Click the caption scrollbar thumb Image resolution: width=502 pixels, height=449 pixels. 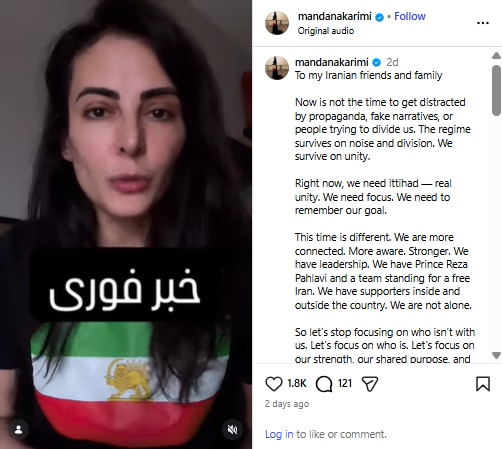coord(496,90)
